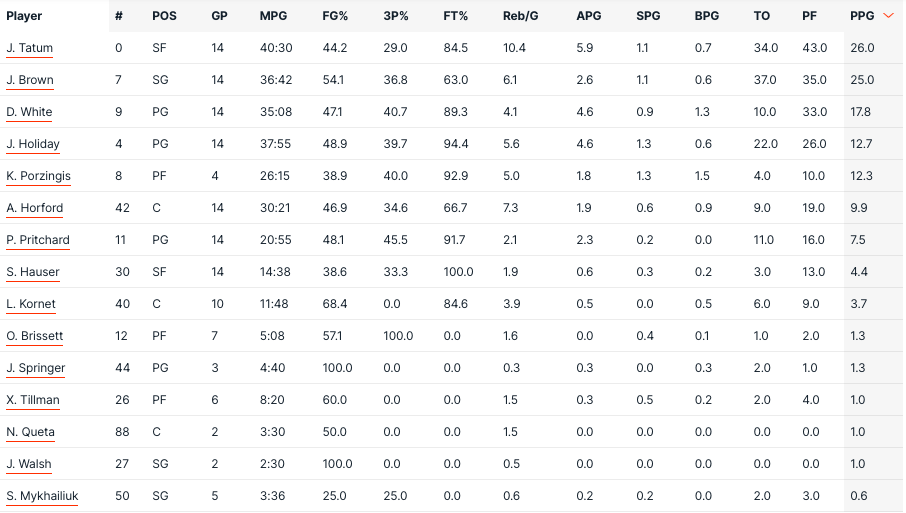This screenshot has height=513, width=906.
Task: Open J. Brown player page
Action: (30, 80)
